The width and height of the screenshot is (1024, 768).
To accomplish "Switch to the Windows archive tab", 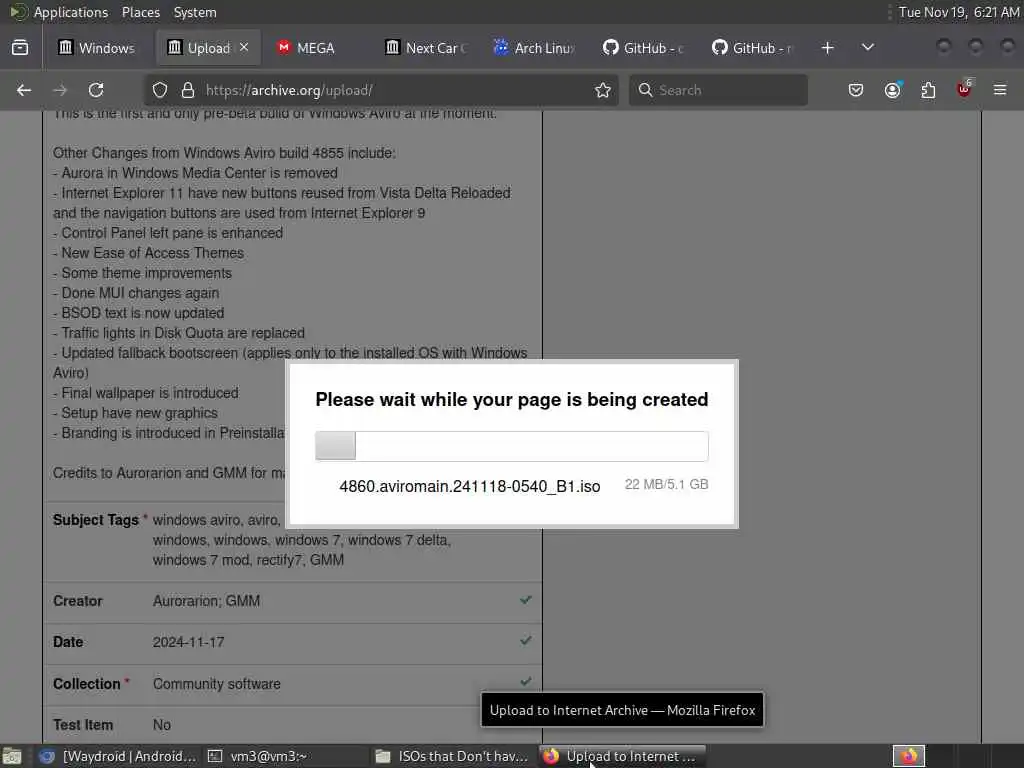I will pyautogui.click(x=97, y=48).
